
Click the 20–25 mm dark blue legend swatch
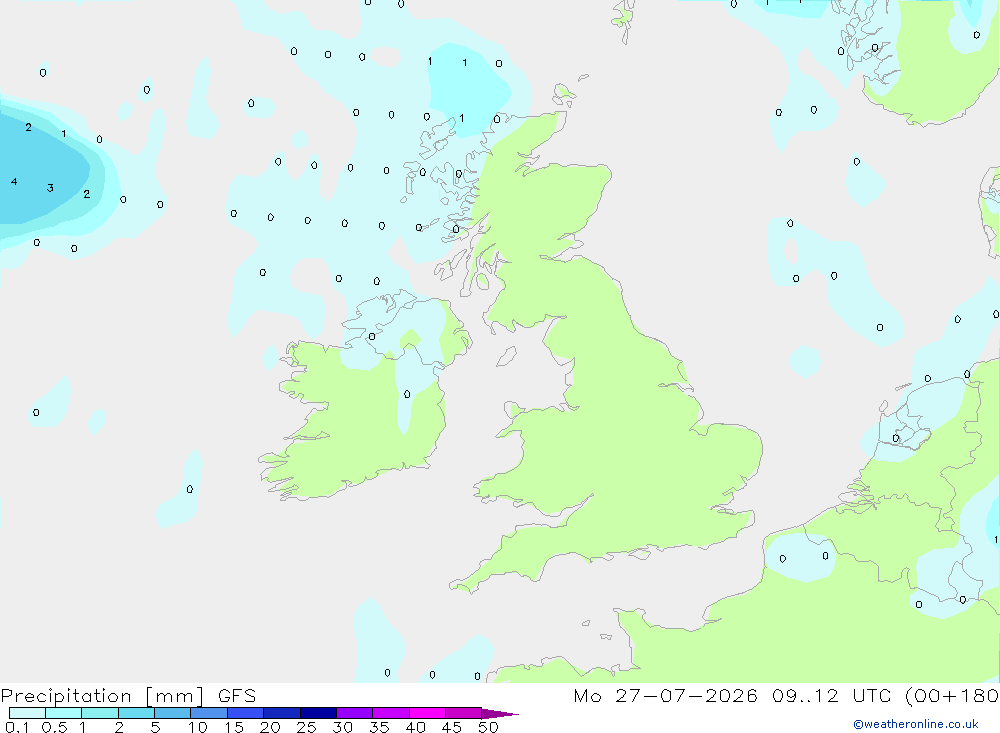(282, 713)
